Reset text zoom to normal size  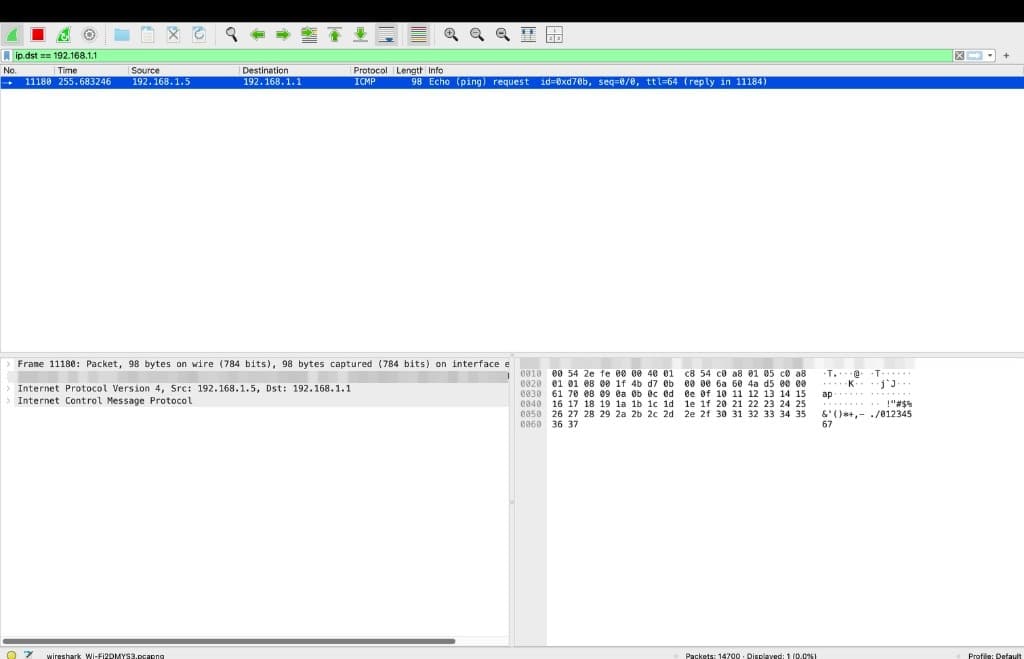click(x=502, y=35)
